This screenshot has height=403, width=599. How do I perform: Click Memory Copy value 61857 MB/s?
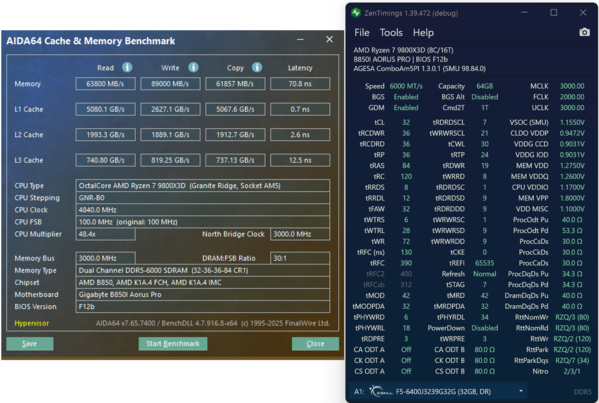click(x=235, y=84)
